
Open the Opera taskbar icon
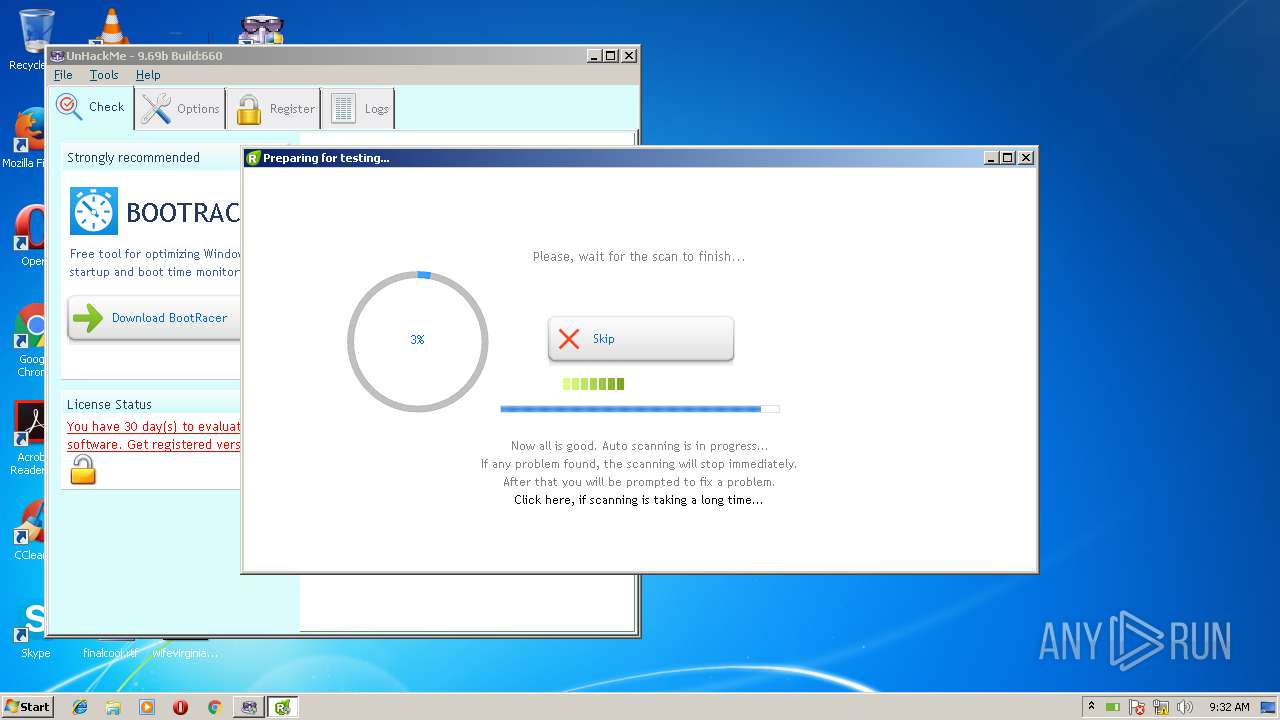[x=180, y=707]
